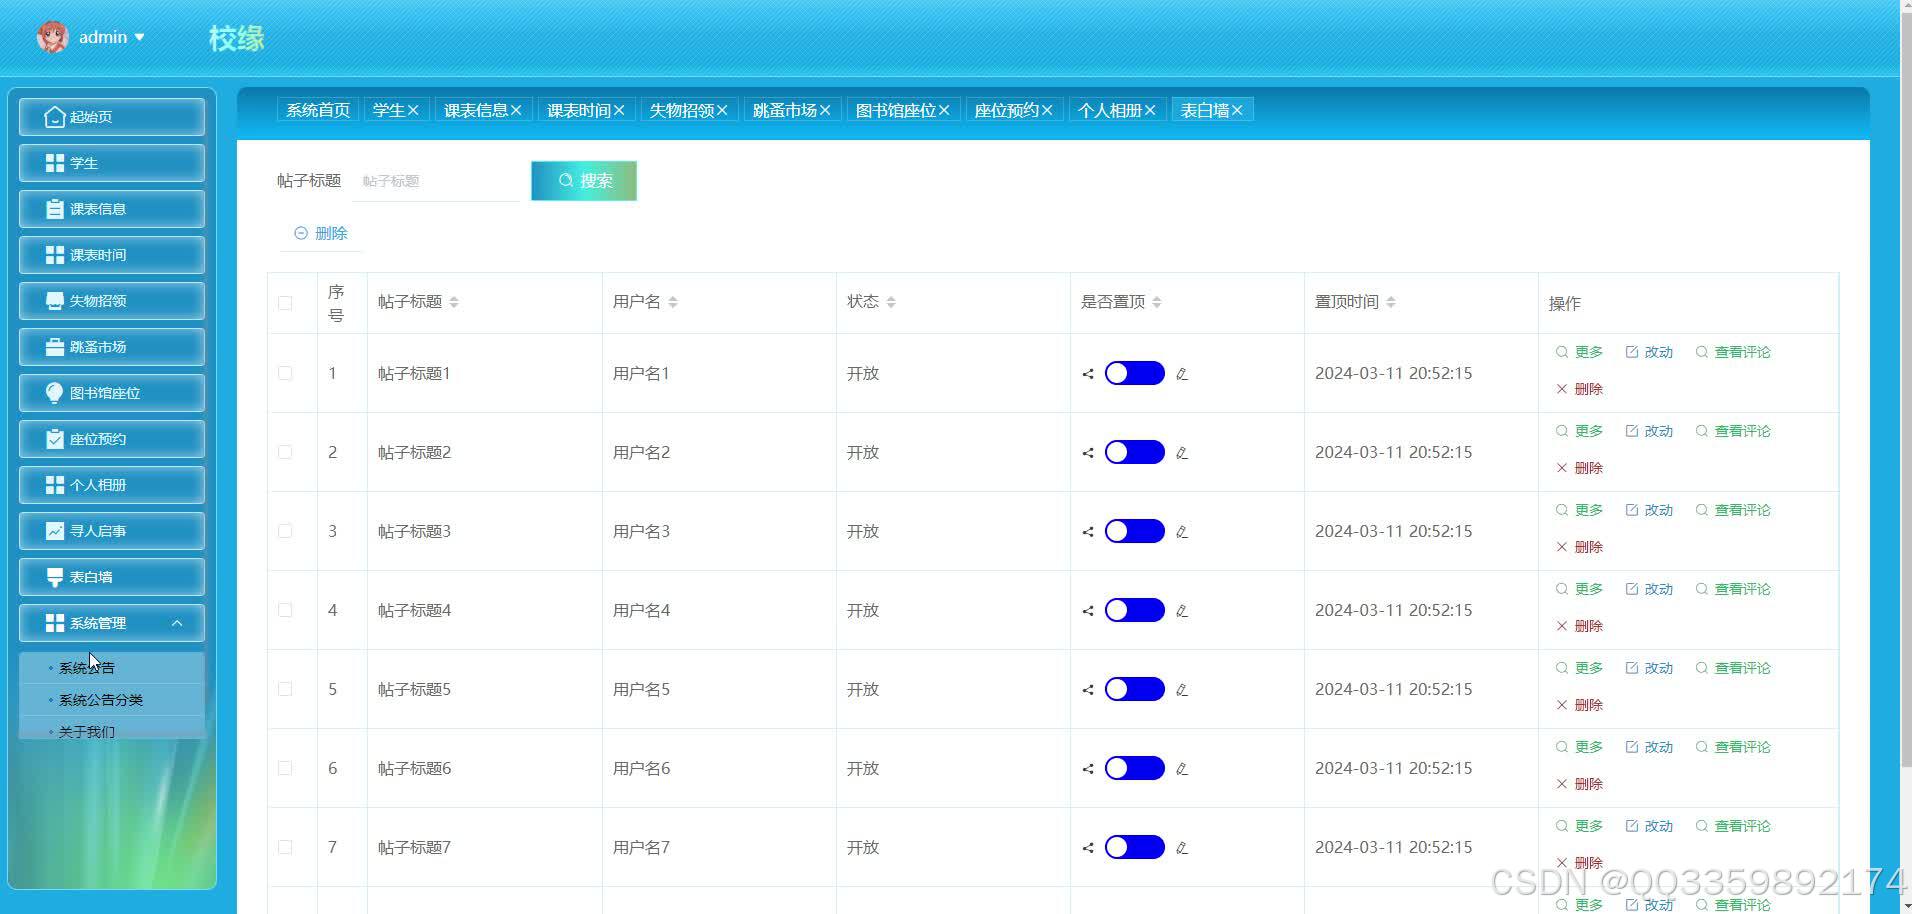Open the 起始页 sidebar item

click(x=112, y=117)
